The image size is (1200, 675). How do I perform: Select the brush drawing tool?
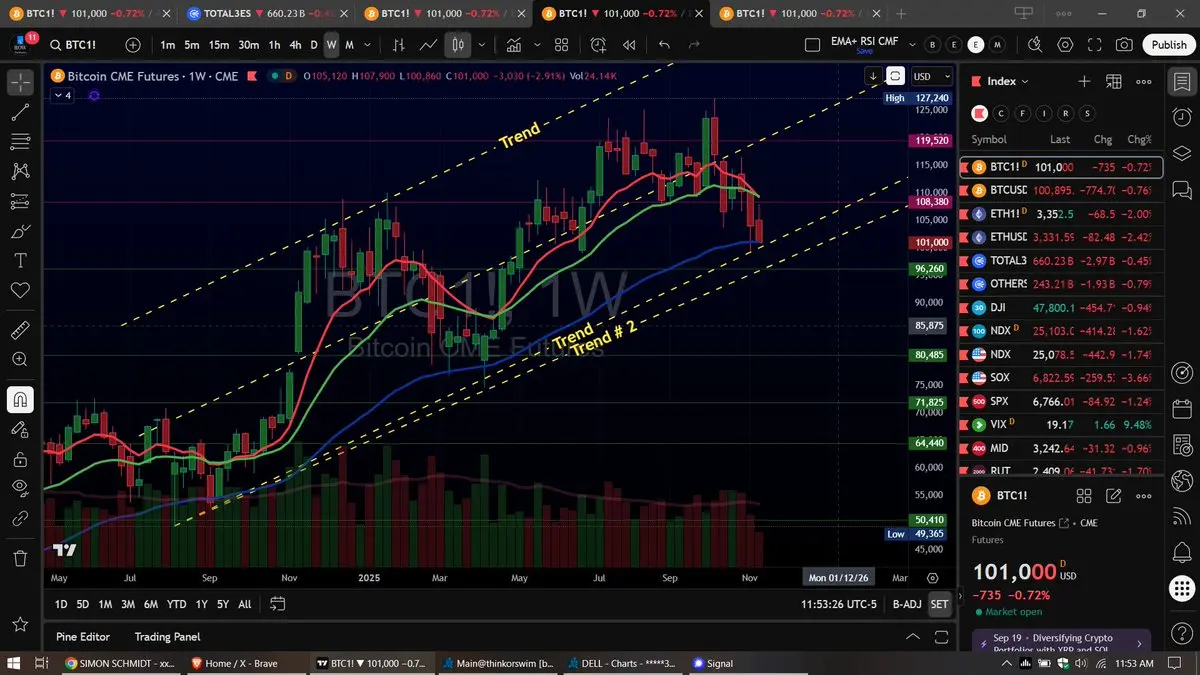pyautogui.click(x=20, y=231)
